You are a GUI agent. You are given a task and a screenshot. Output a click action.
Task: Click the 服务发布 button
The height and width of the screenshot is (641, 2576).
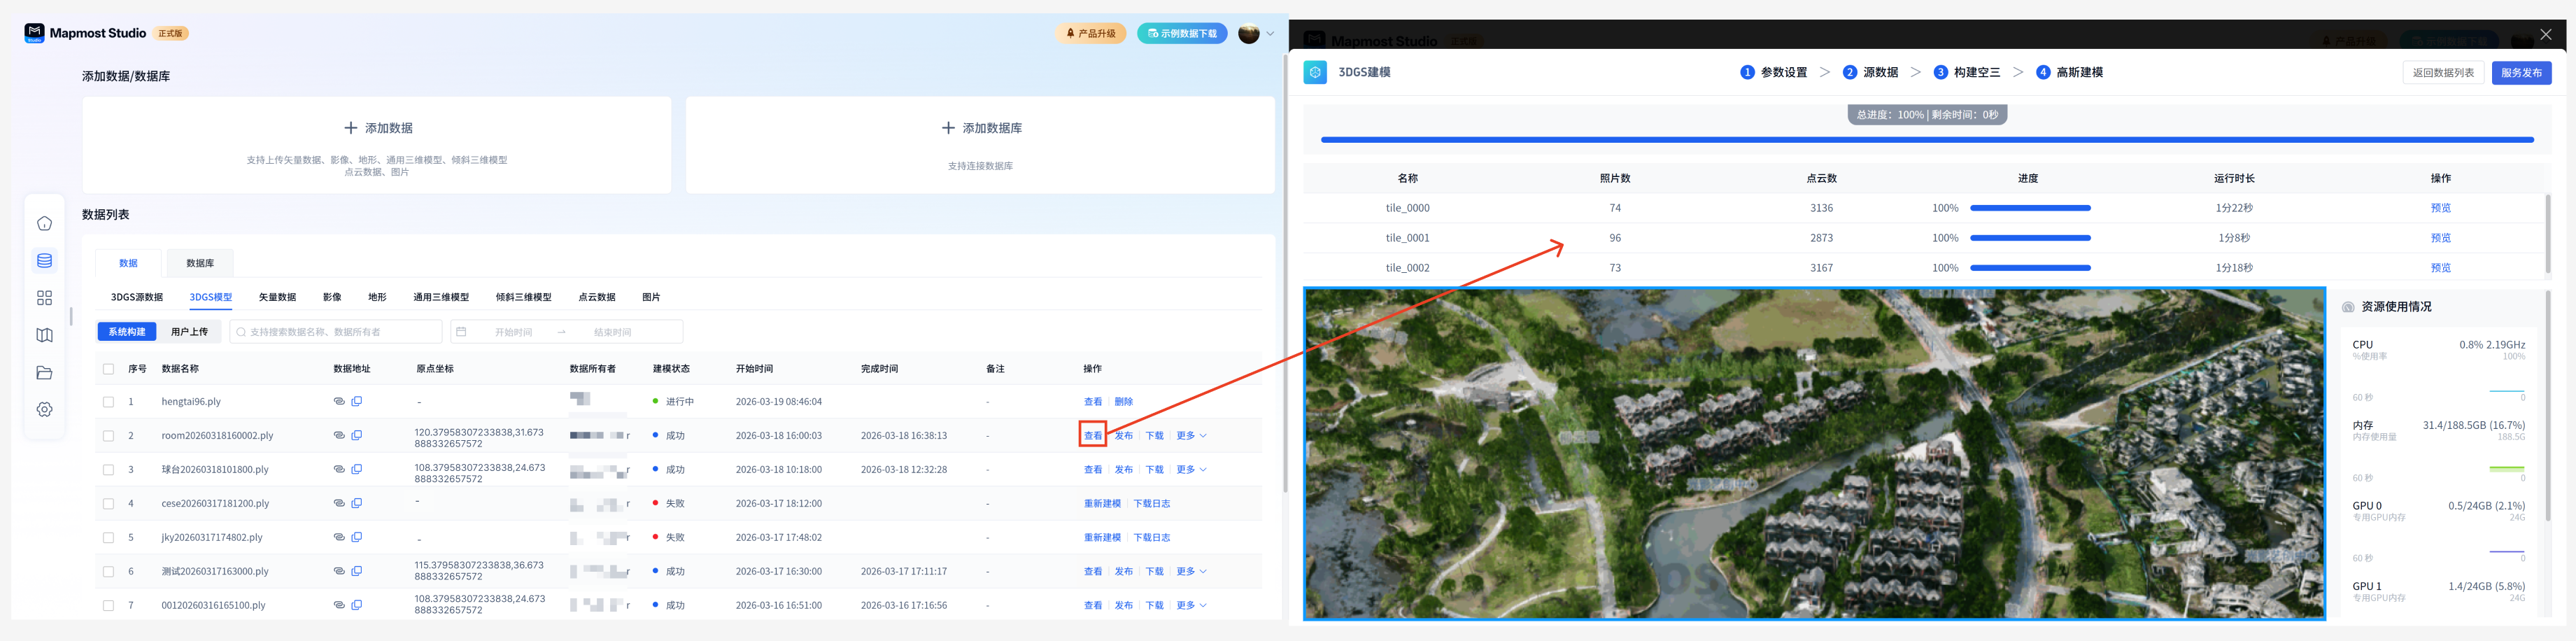(x=2520, y=73)
